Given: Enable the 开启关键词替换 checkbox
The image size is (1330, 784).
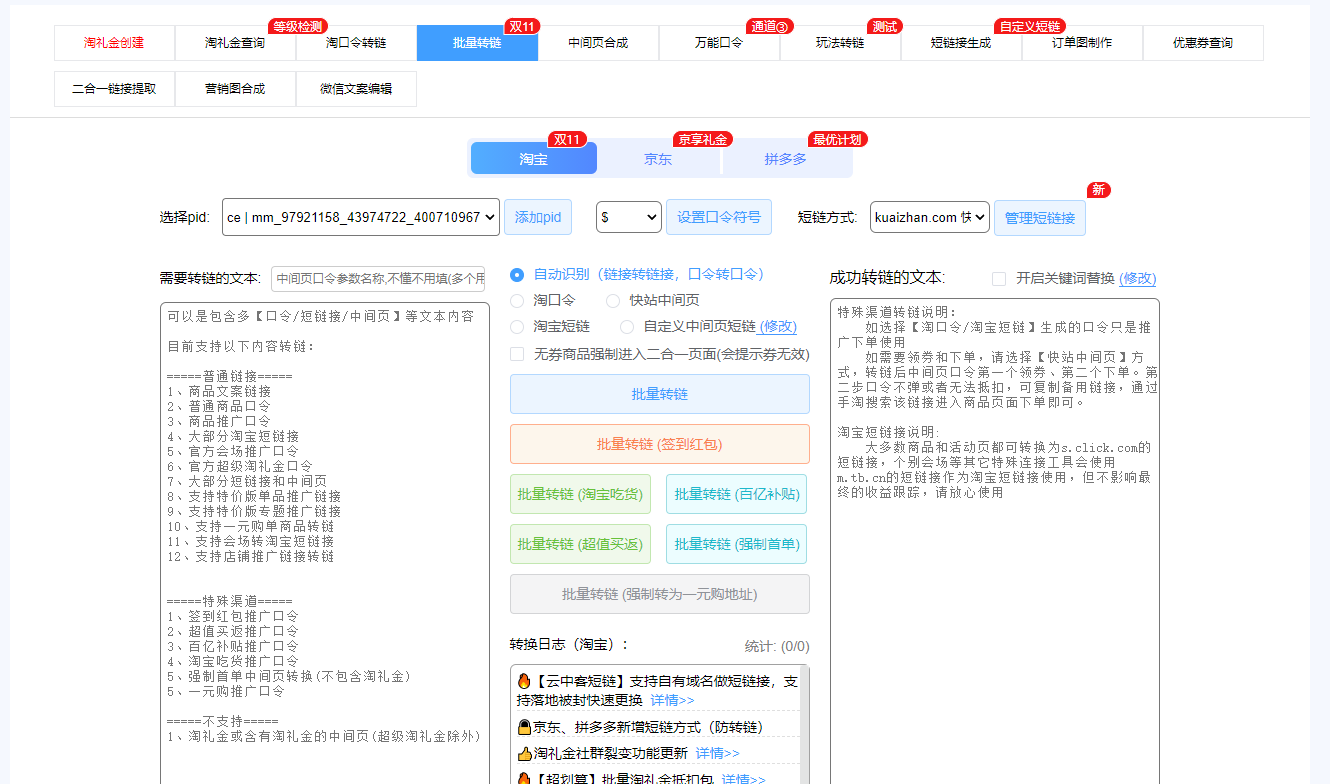Looking at the screenshot, I should pos(999,279).
